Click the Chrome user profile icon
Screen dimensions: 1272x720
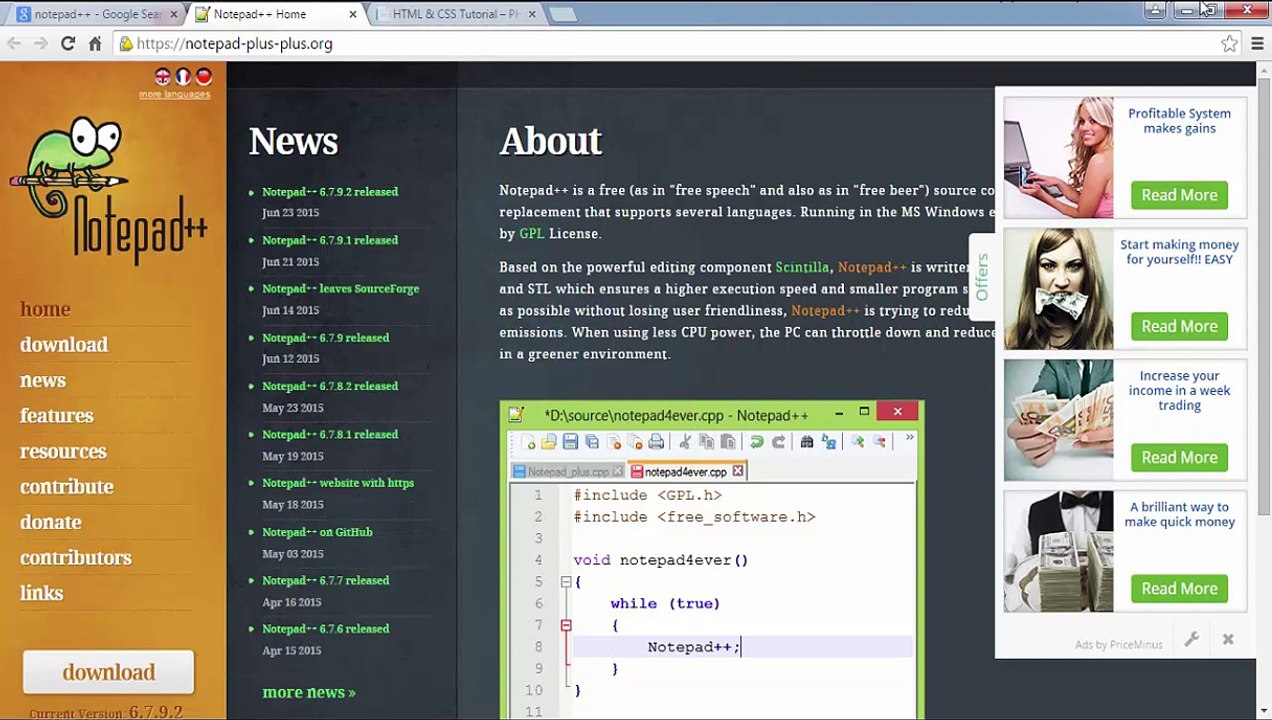coord(1155,11)
